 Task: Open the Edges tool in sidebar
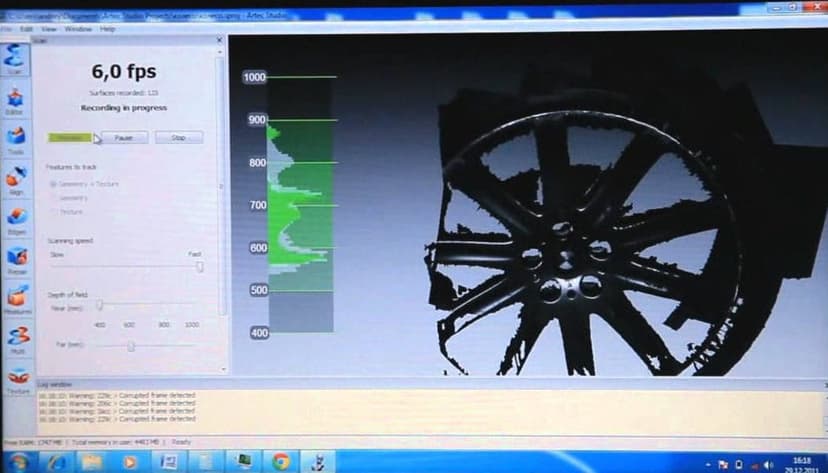tap(16, 220)
